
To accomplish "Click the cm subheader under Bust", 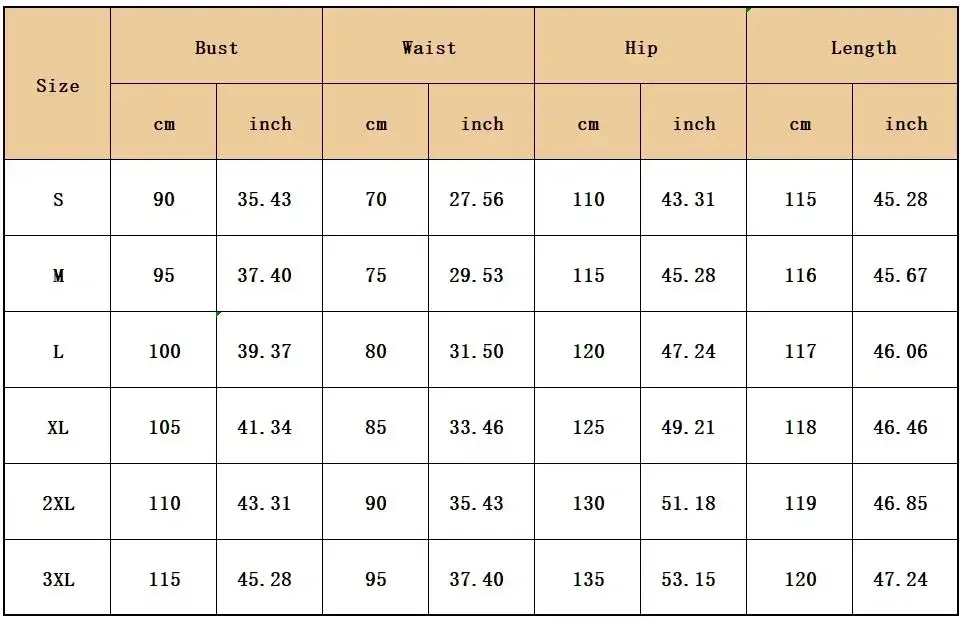I will click(163, 122).
